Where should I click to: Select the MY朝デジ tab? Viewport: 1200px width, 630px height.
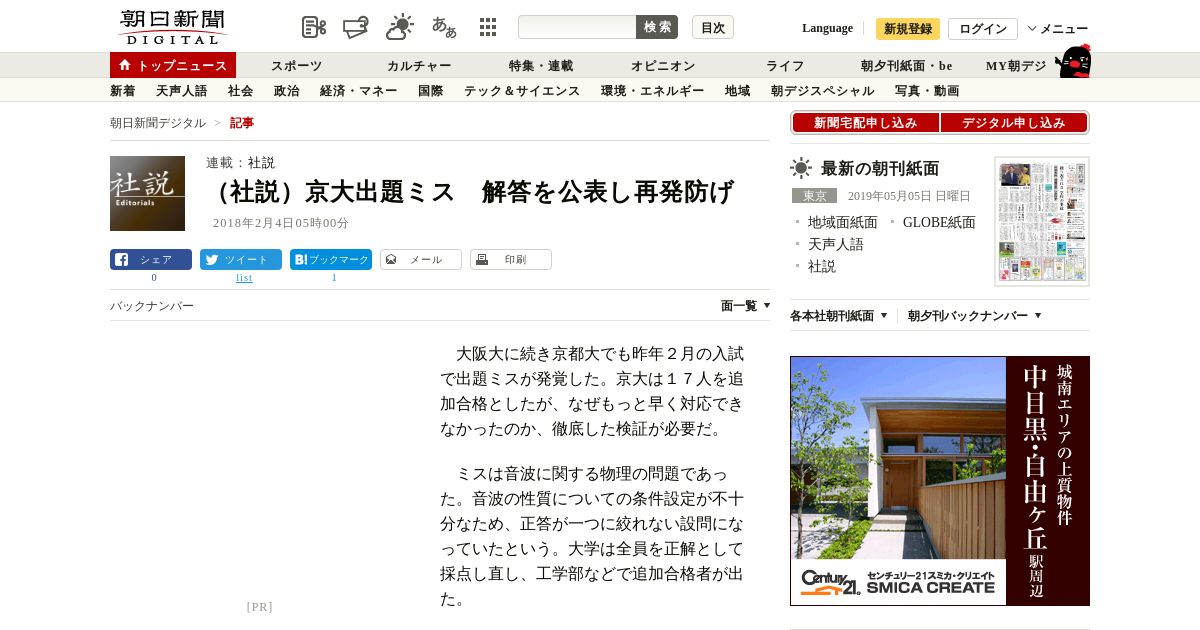click(1016, 66)
